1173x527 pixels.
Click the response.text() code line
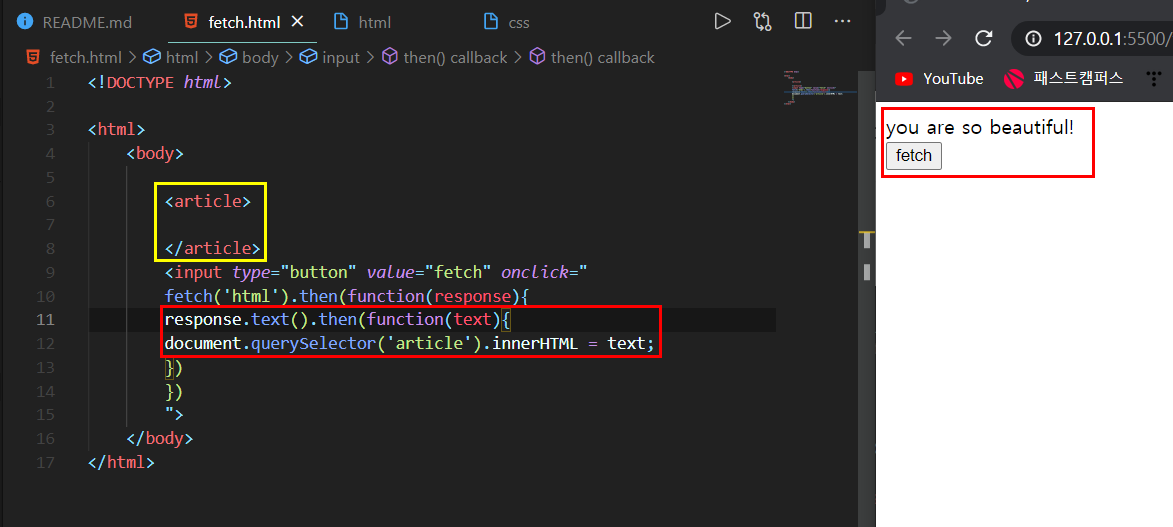(337, 320)
